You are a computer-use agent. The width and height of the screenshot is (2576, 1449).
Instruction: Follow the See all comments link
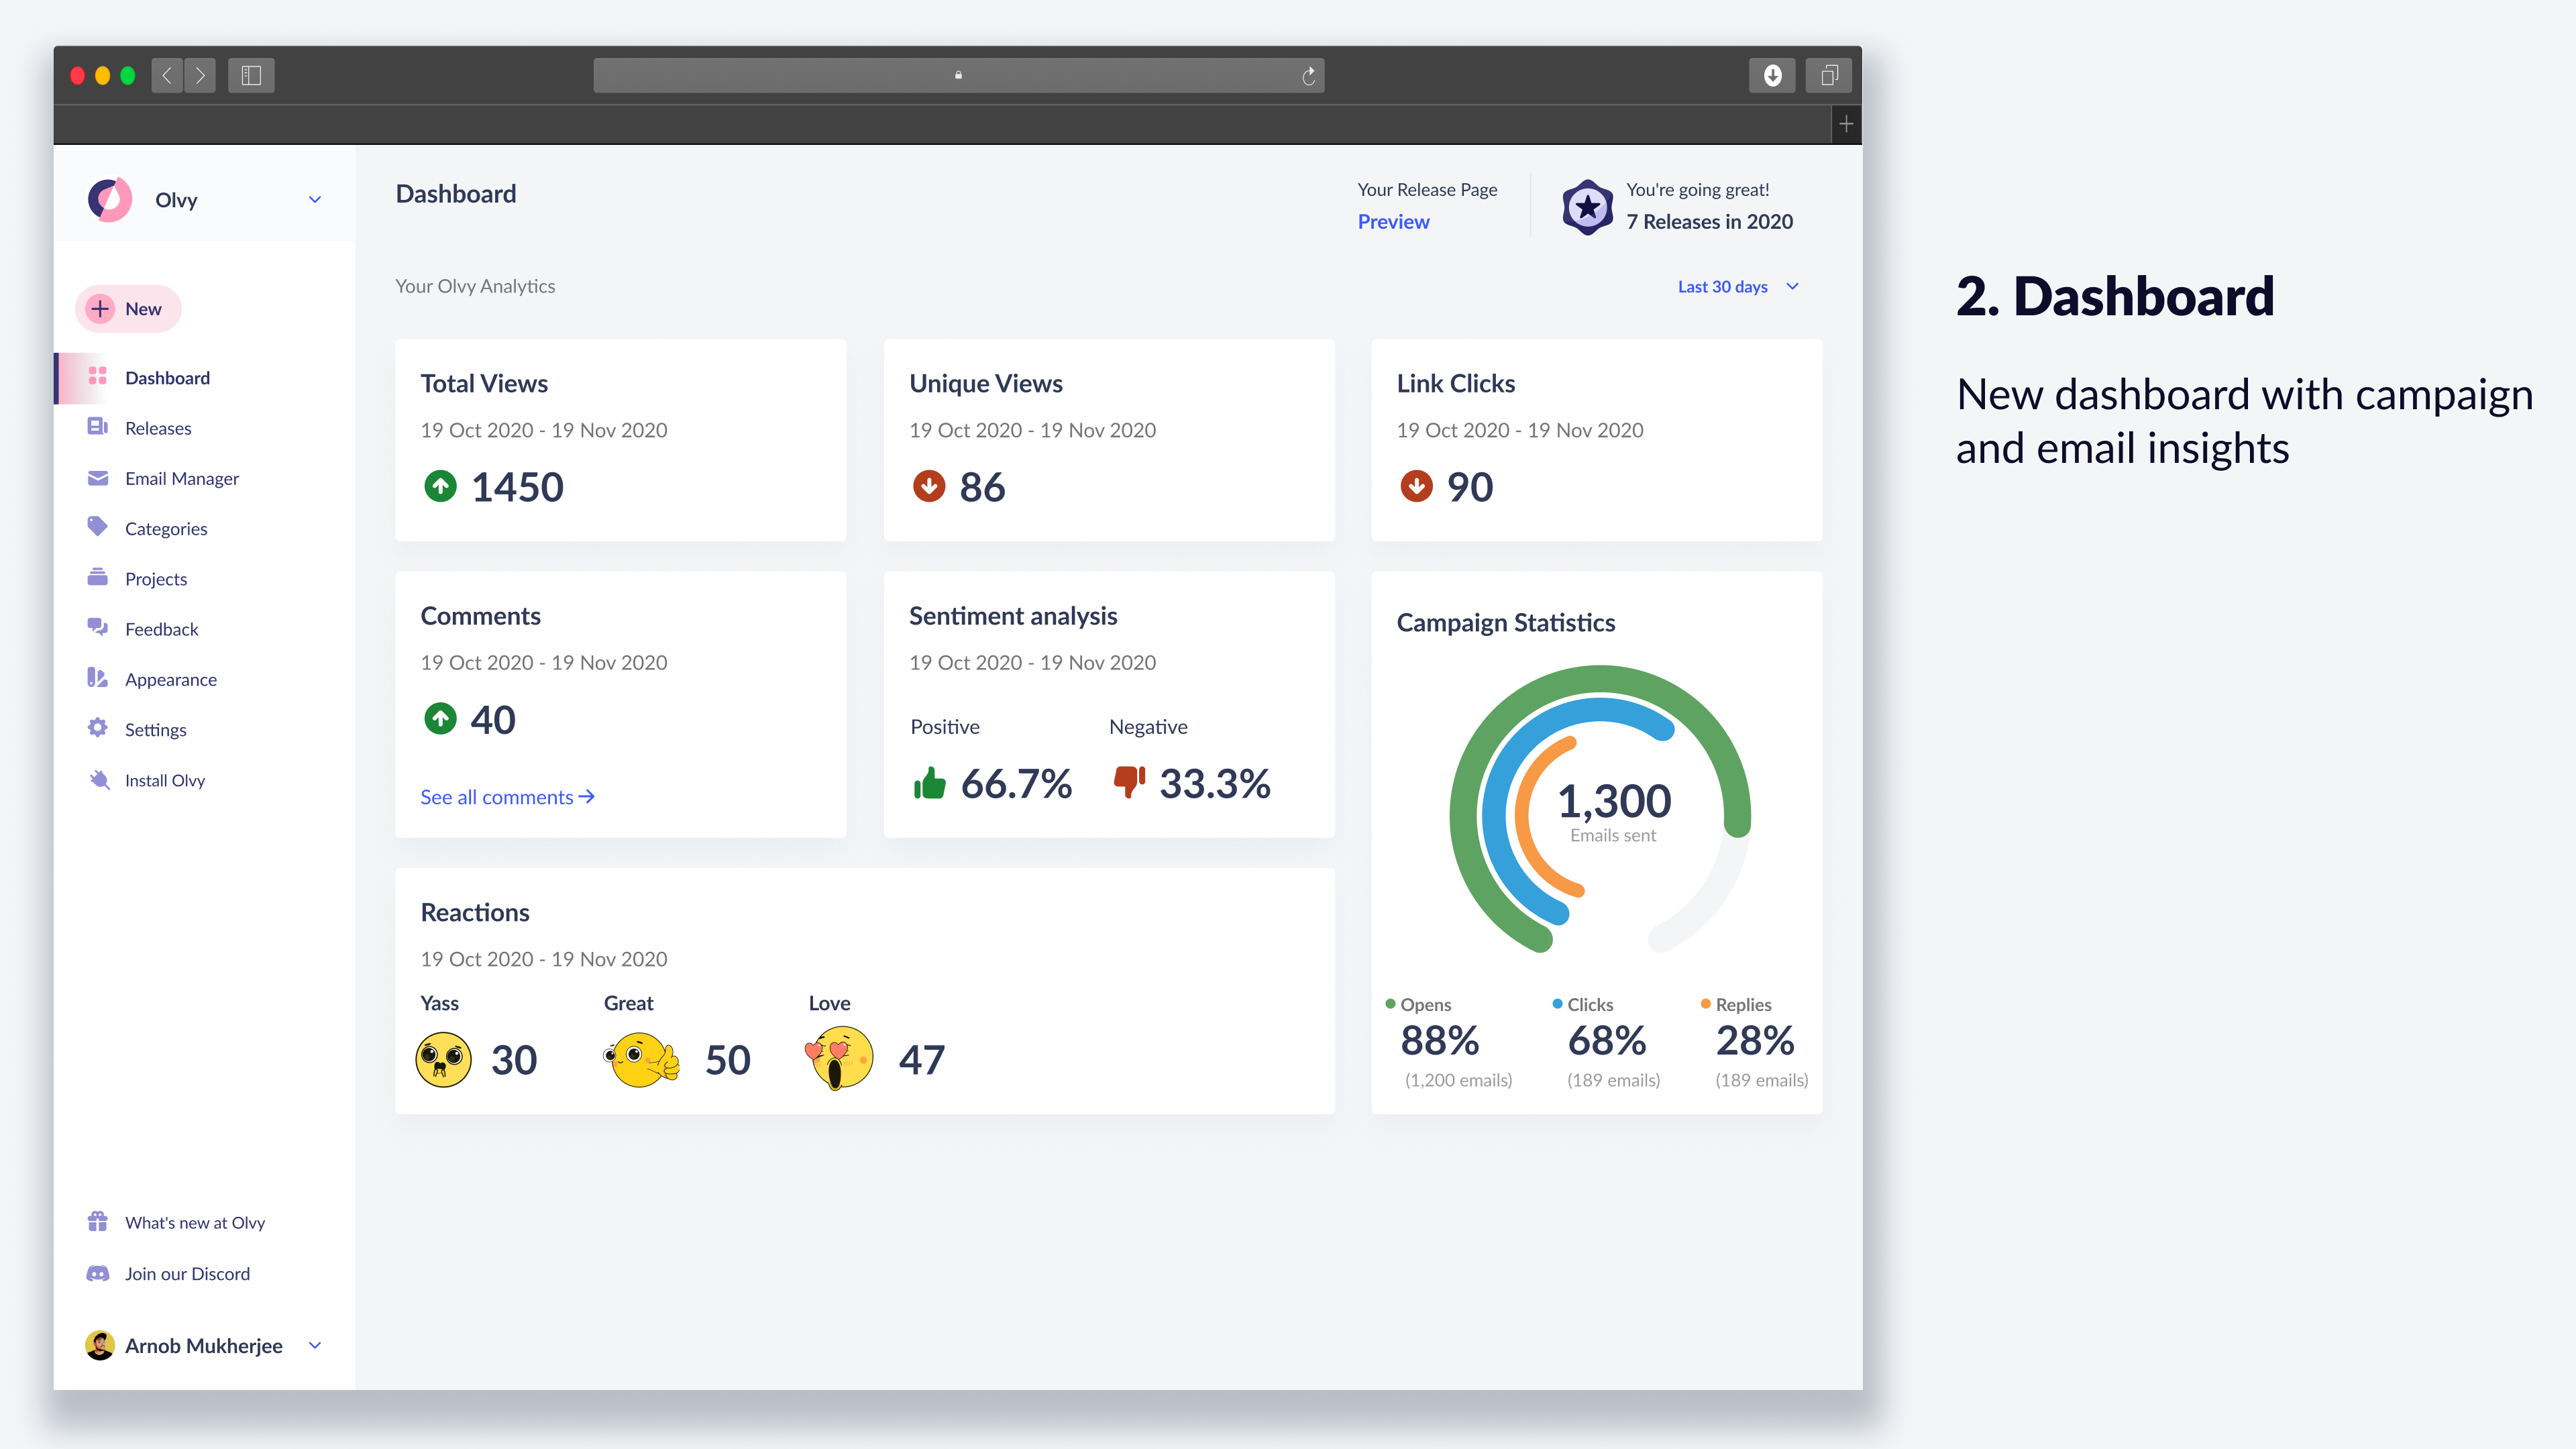click(508, 797)
